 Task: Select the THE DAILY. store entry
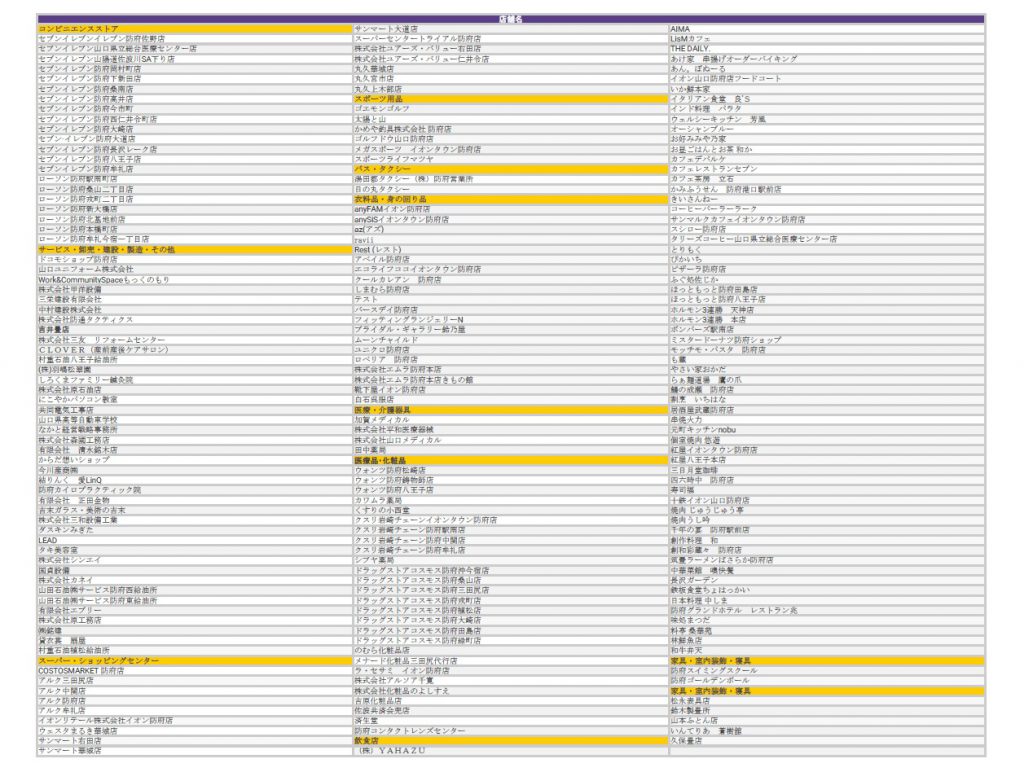coord(690,48)
